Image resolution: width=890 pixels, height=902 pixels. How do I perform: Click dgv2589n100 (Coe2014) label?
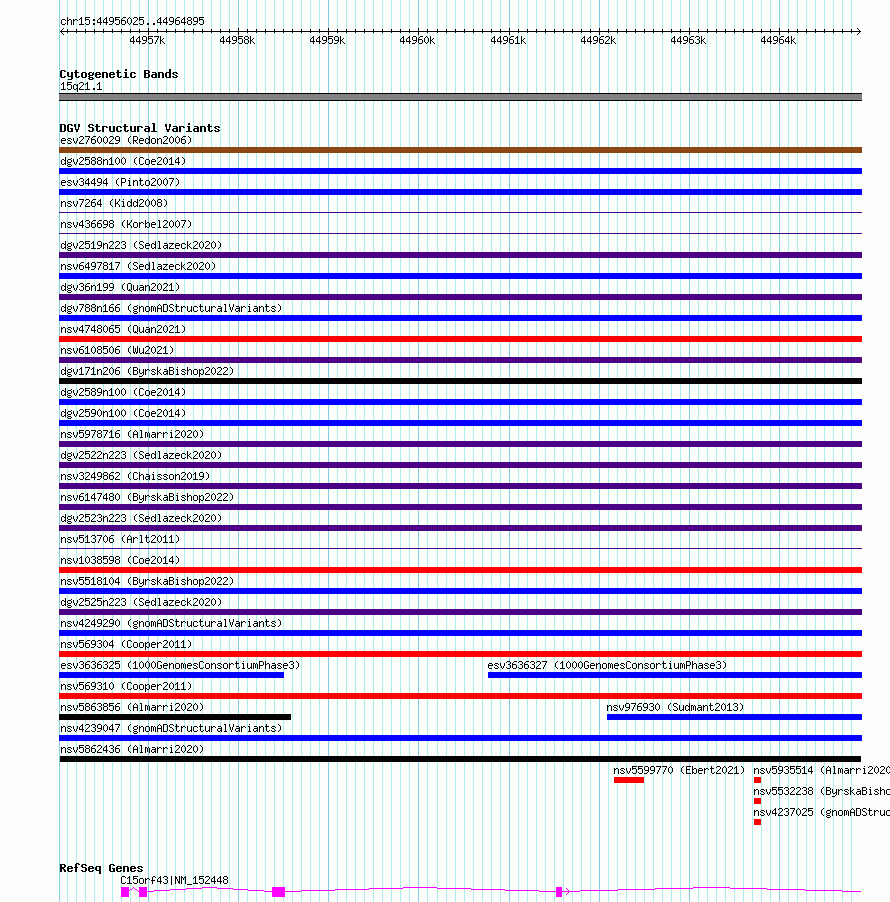coord(123,392)
